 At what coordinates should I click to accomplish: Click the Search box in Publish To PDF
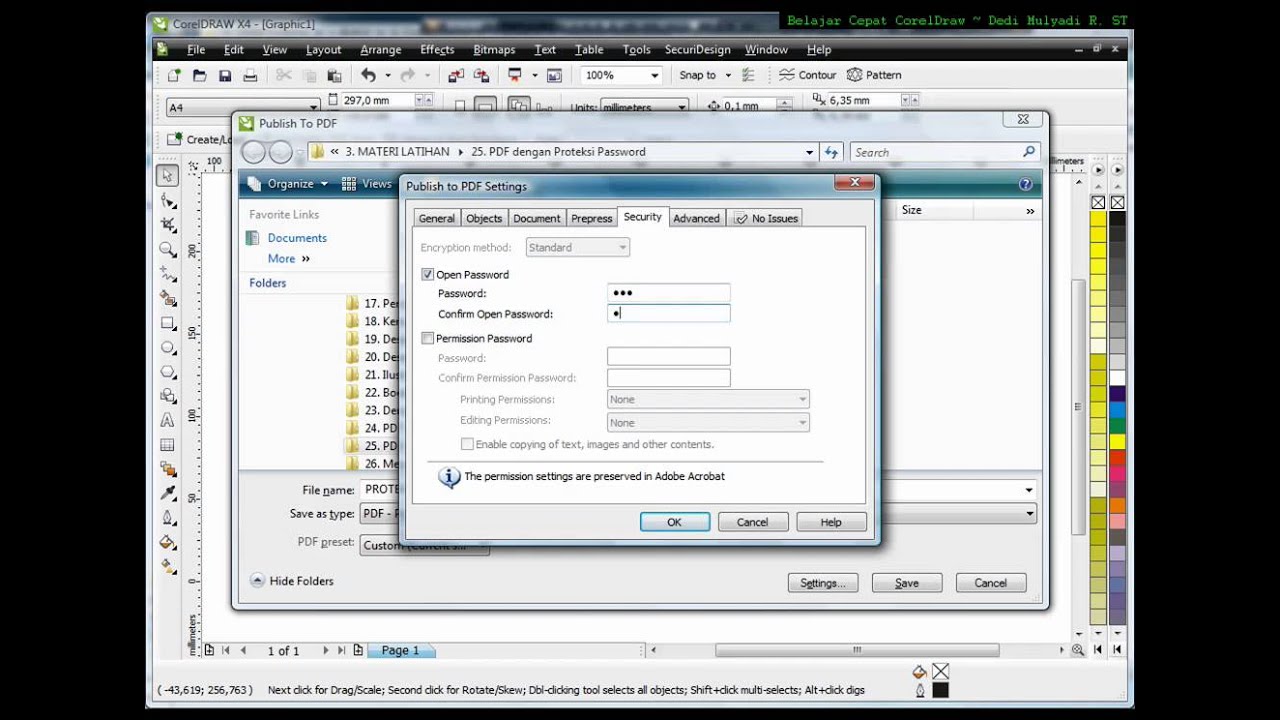pyautogui.click(x=944, y=152)
